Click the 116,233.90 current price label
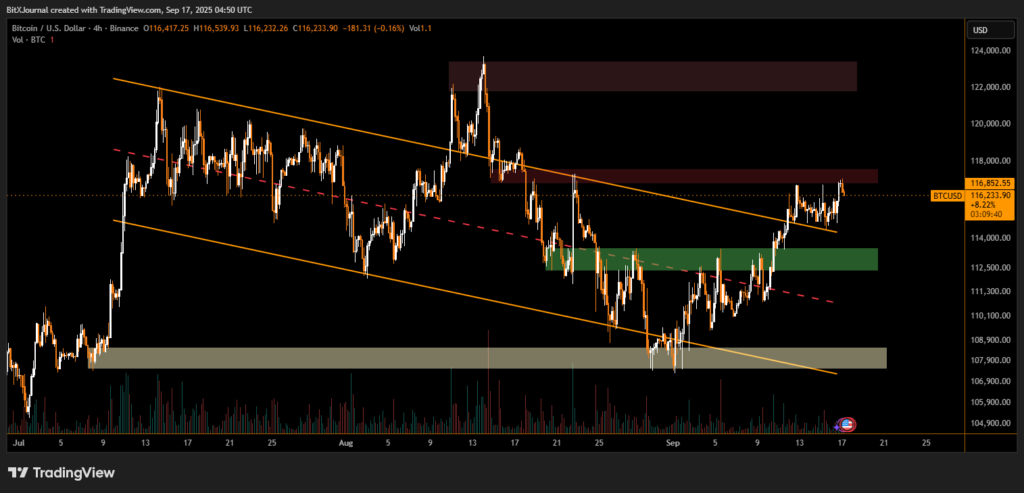Image resolution: width=1024 pixels, height=493 pixels. click(x=991, y=196)
